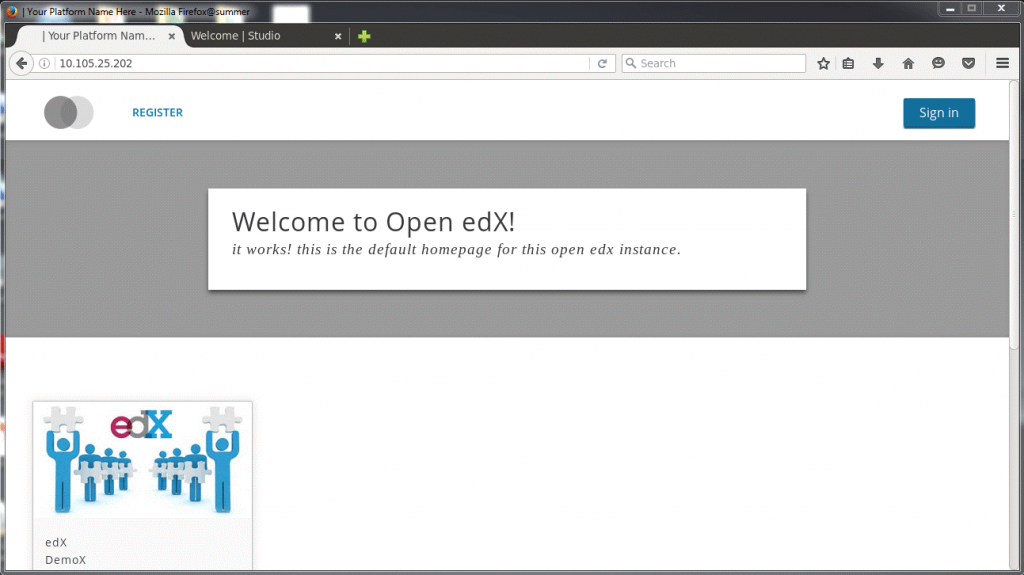Click the Firefox icon in title bar
Viewport: 1024px width, 575px height.
coord(12,11)
